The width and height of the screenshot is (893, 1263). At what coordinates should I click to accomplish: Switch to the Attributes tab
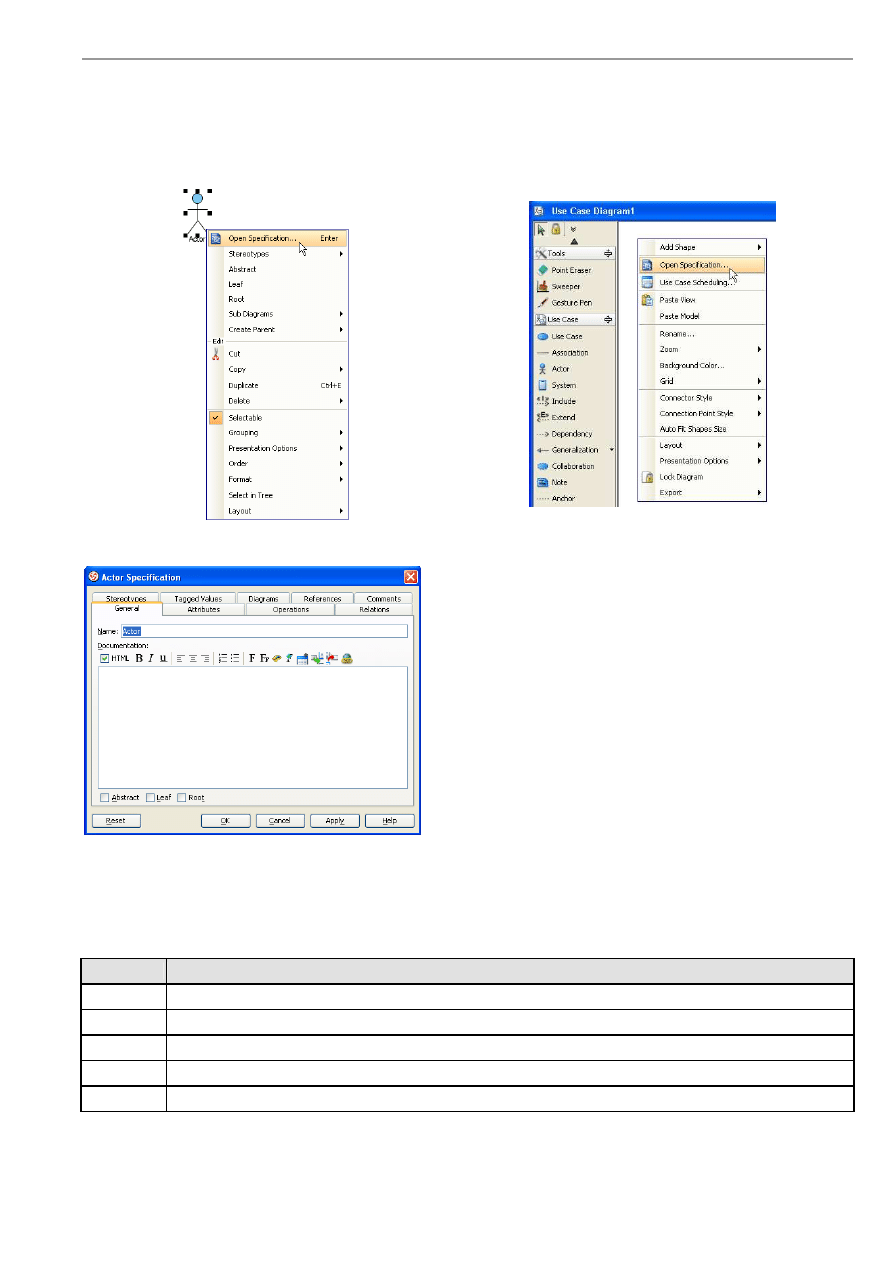203,609
